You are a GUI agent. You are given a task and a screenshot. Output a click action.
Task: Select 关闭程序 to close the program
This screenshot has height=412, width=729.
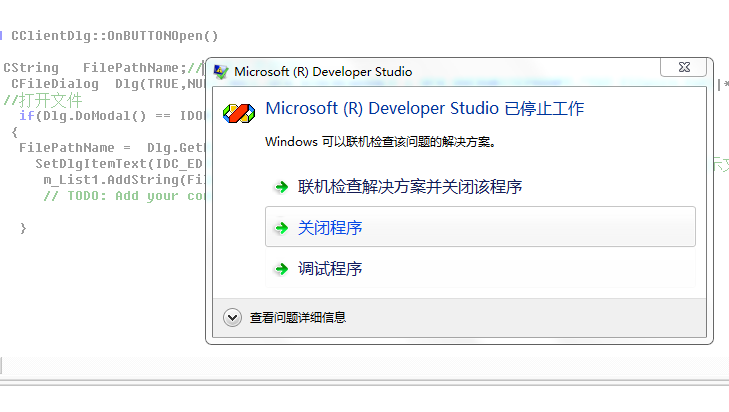480,227
